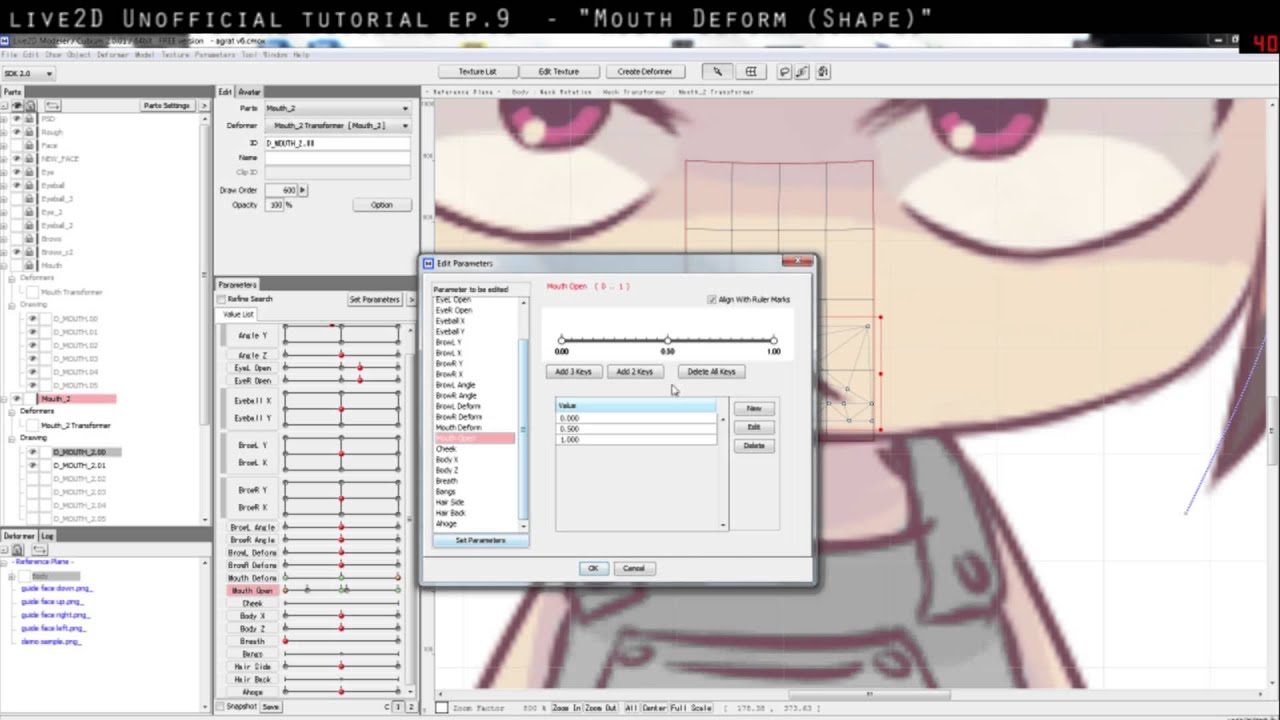Click Add 3 Keys button in dialog
The width and height of the screenshot is (1280, 720).
pyautogui.click(x=574, y=372)
